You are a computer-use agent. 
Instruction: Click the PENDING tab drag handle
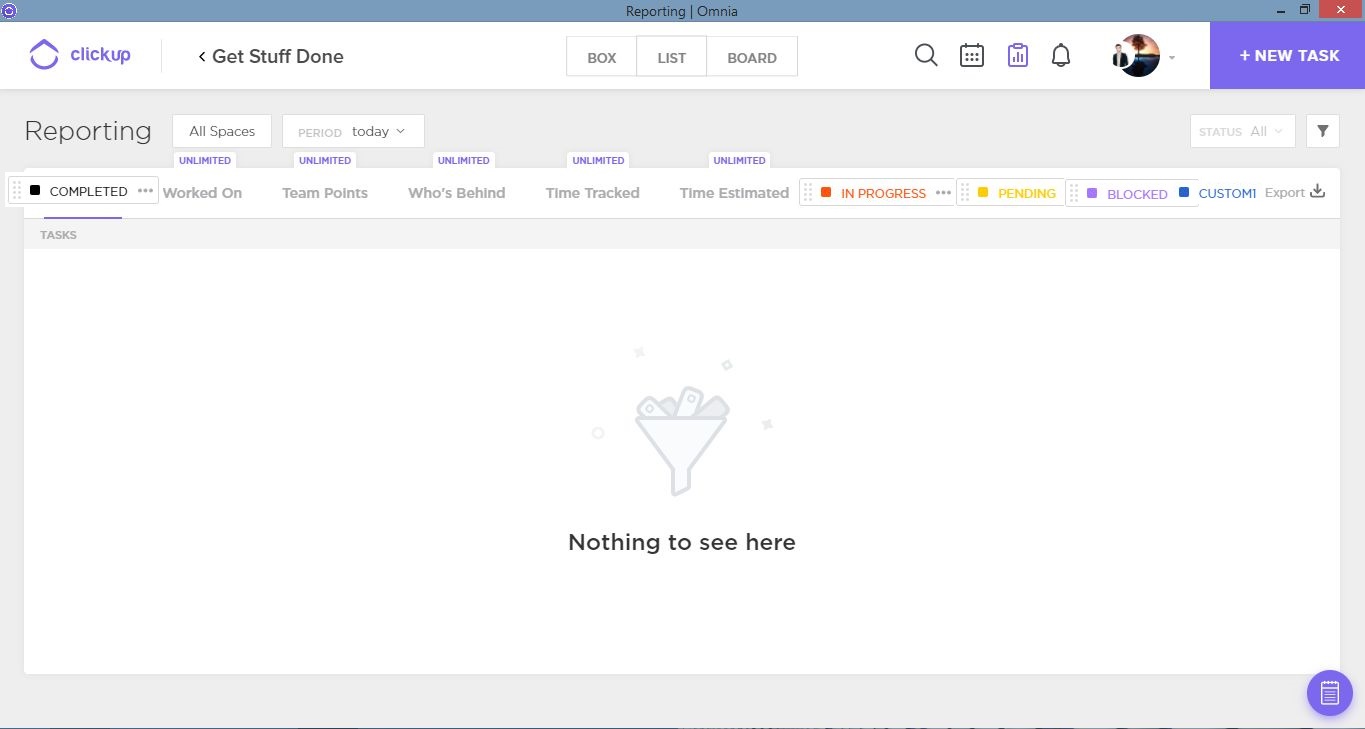(965, 193)
